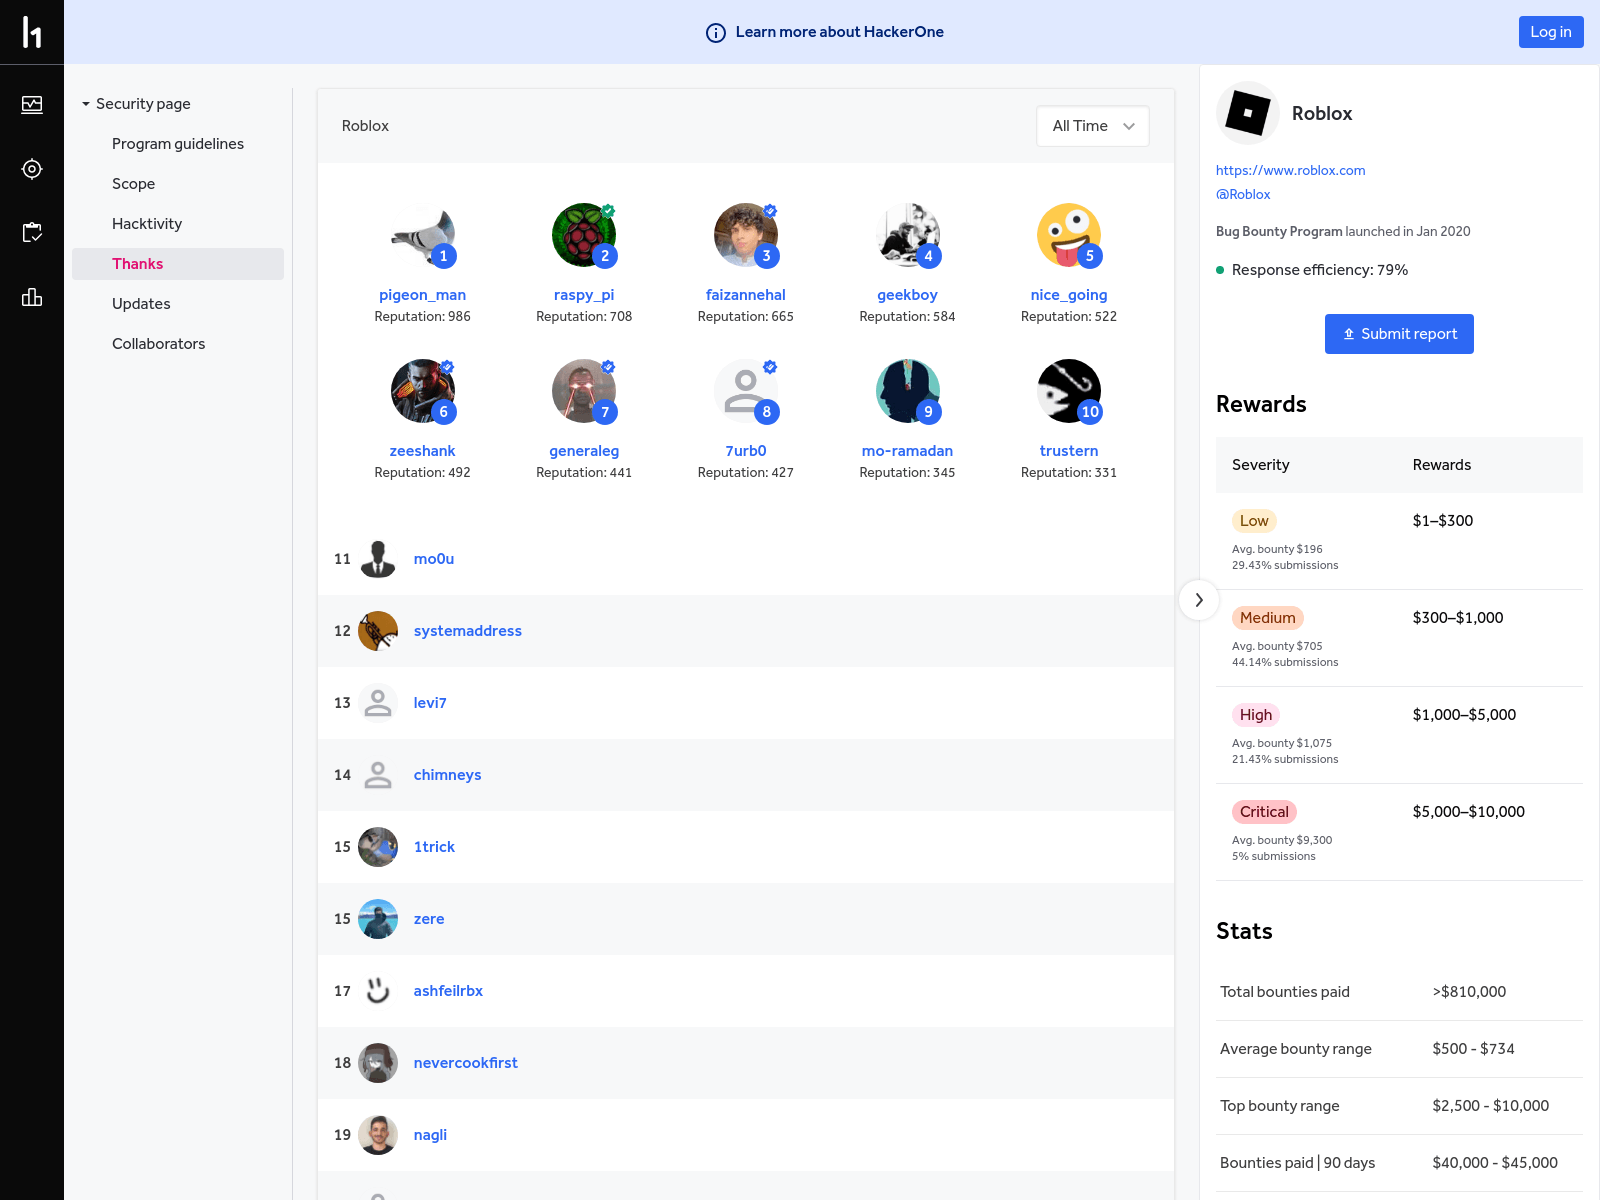Open Program guidelines page
The image size is (1600, 1200).
tap(178, 144)
